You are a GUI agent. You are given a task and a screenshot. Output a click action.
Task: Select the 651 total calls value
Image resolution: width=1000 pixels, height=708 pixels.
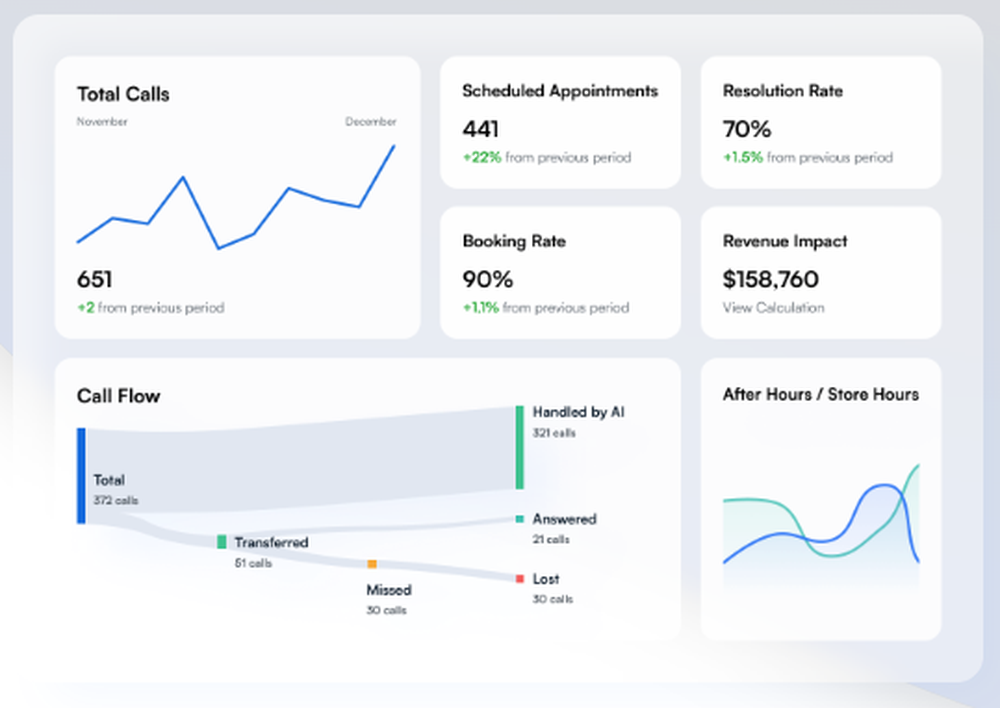94,279
